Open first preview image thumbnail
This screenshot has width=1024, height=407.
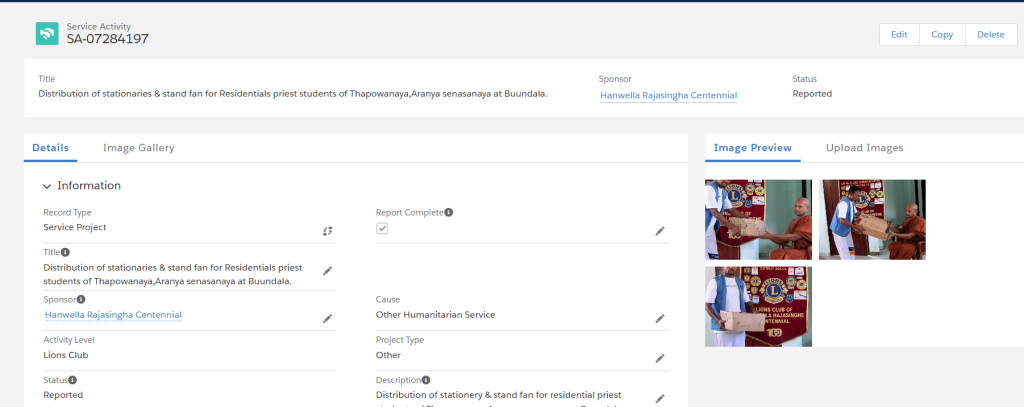point(758,220)
